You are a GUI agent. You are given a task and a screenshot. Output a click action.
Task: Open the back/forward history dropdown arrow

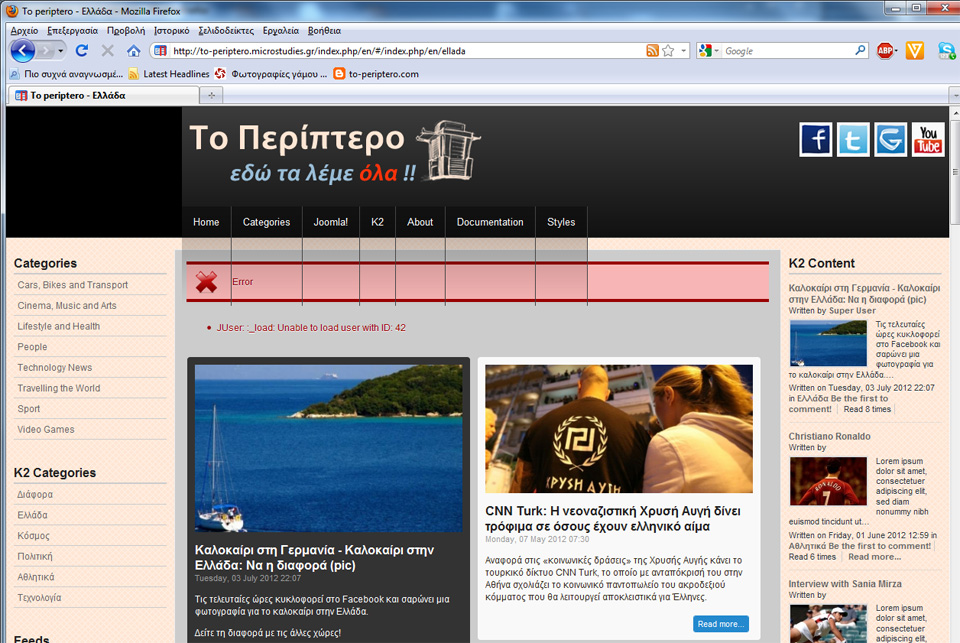tap(61, 51)
